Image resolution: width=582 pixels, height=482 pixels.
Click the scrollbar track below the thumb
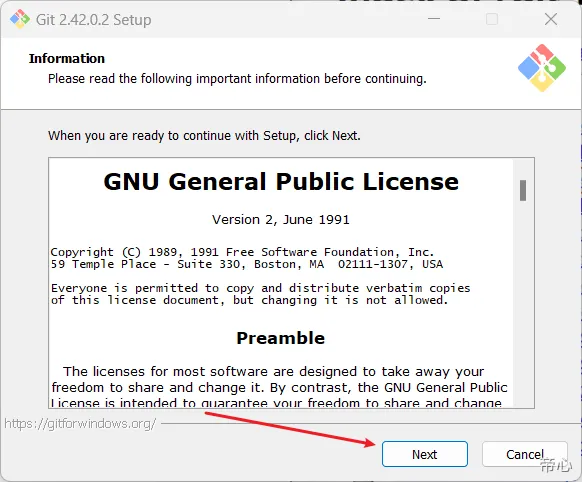point(523,304)
